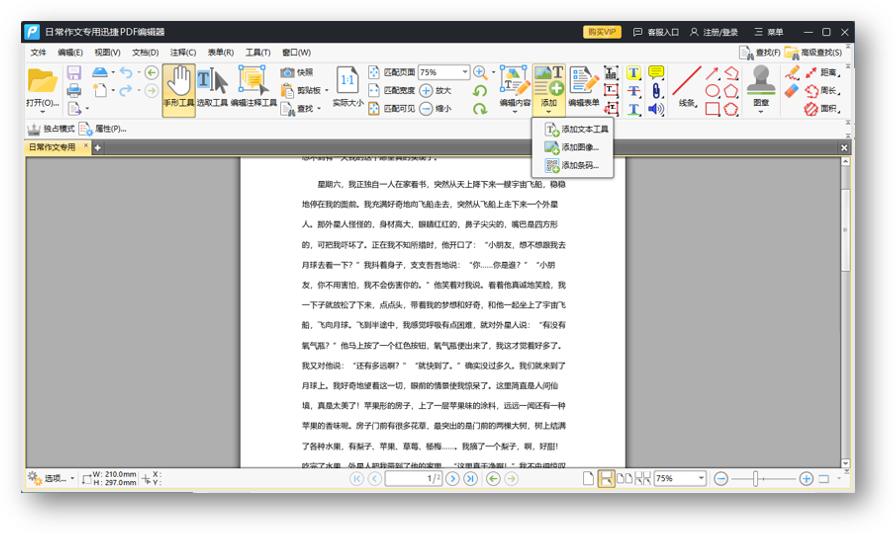Click the 购买VIP button

pos(602,32)
